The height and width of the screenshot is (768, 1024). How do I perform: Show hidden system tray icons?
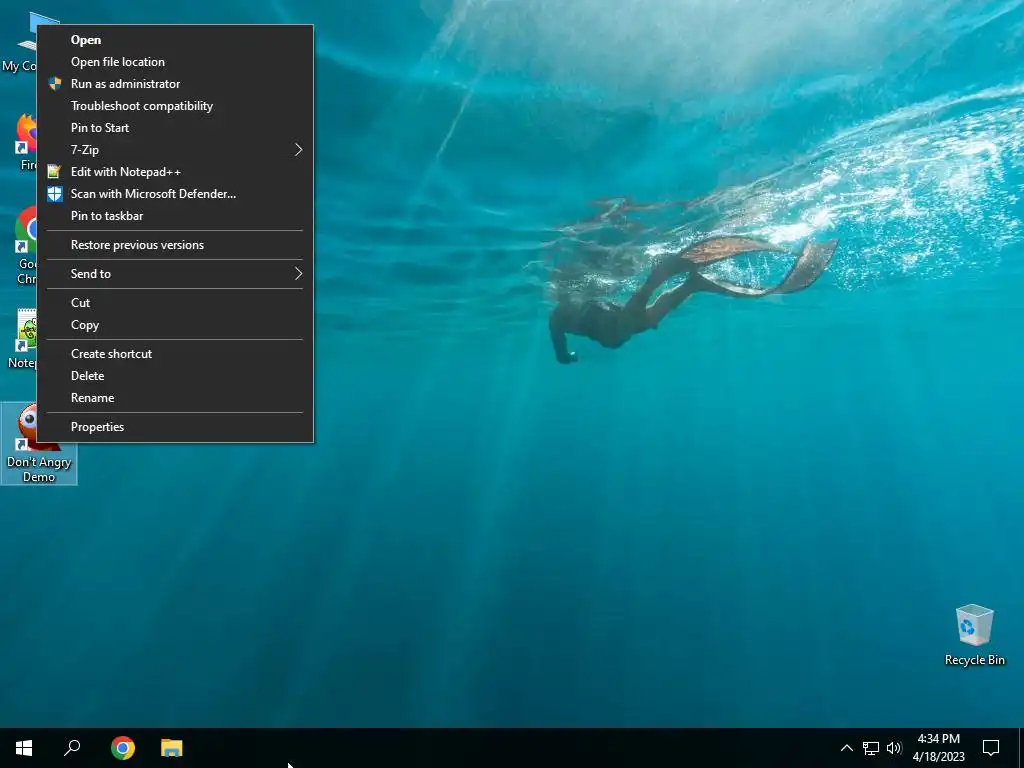tap(846, 748)
